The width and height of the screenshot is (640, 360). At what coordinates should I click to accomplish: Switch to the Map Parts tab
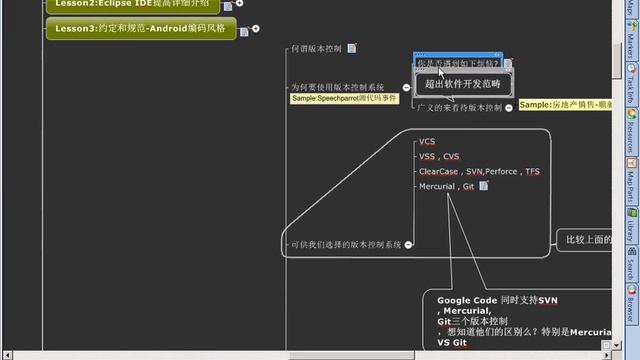coord(631,180)
